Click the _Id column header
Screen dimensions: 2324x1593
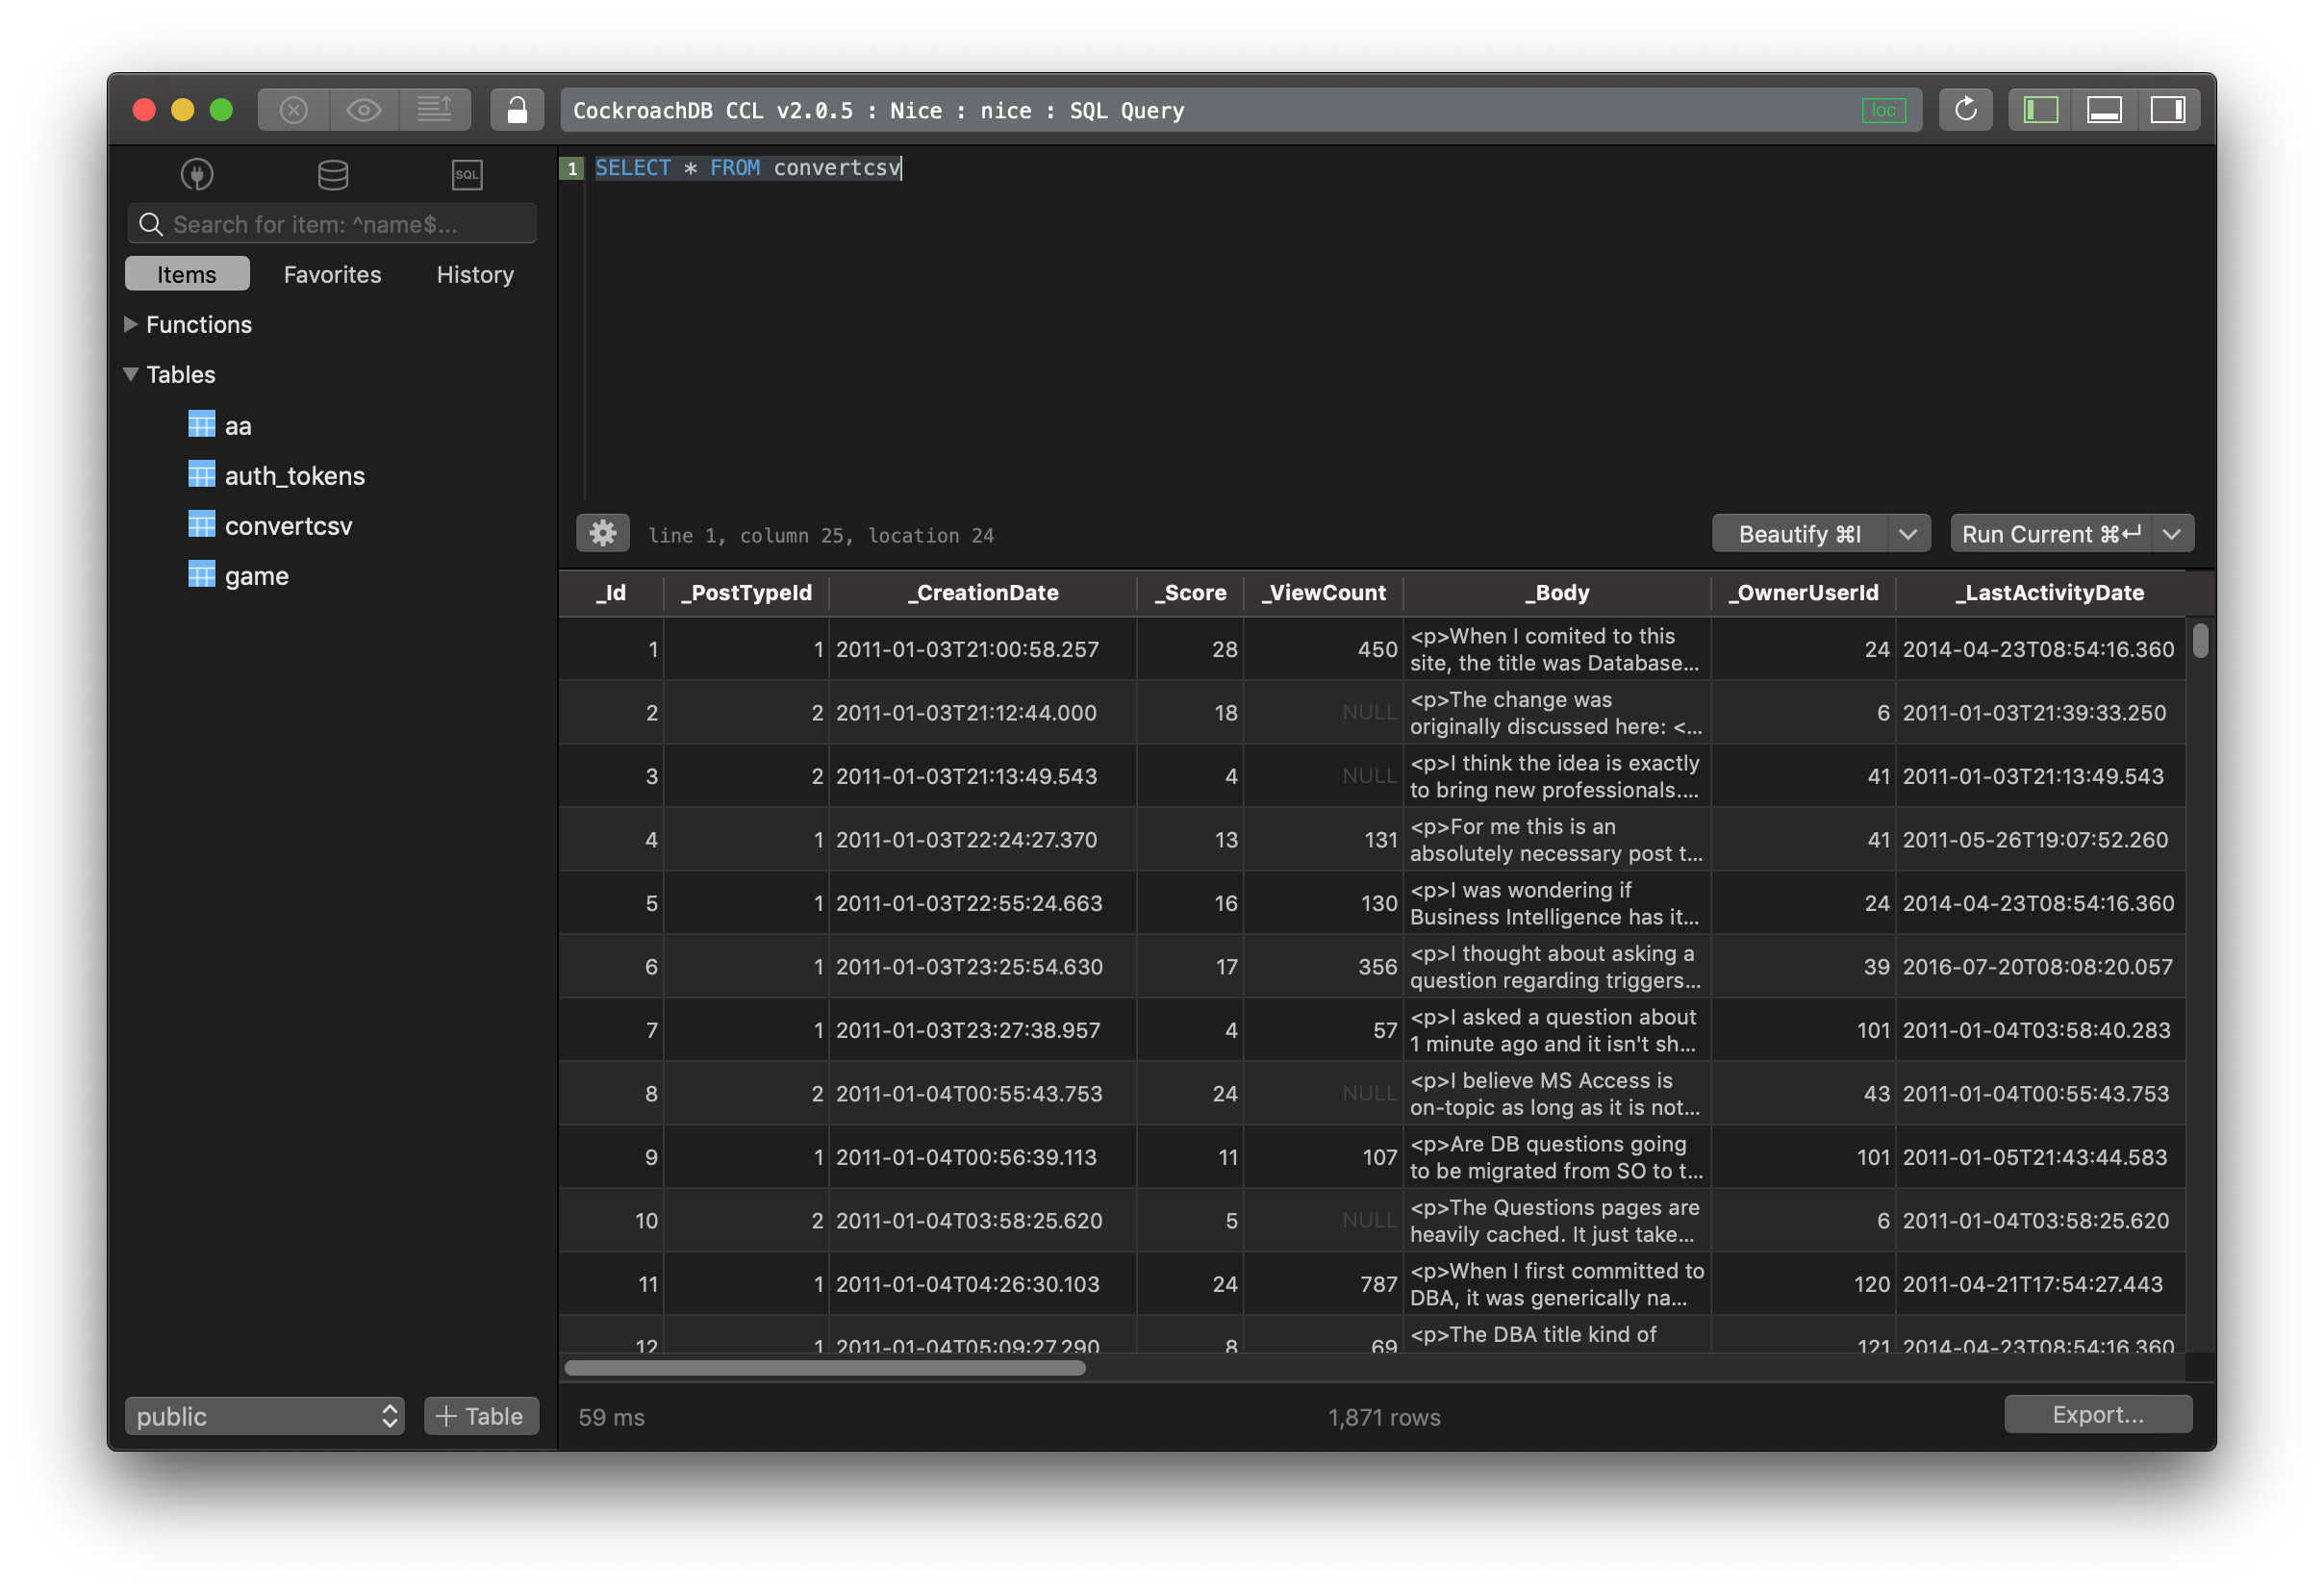pyautogui.click(x=611, y=593)
